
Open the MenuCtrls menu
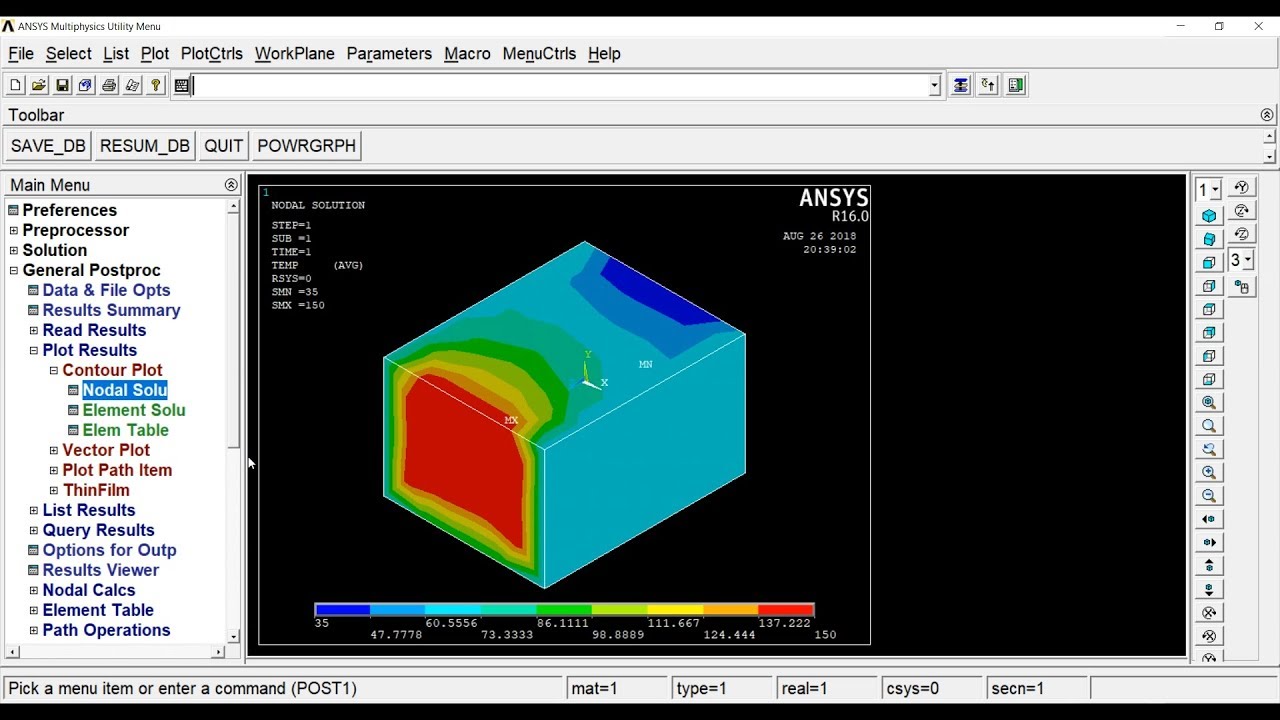539,54
